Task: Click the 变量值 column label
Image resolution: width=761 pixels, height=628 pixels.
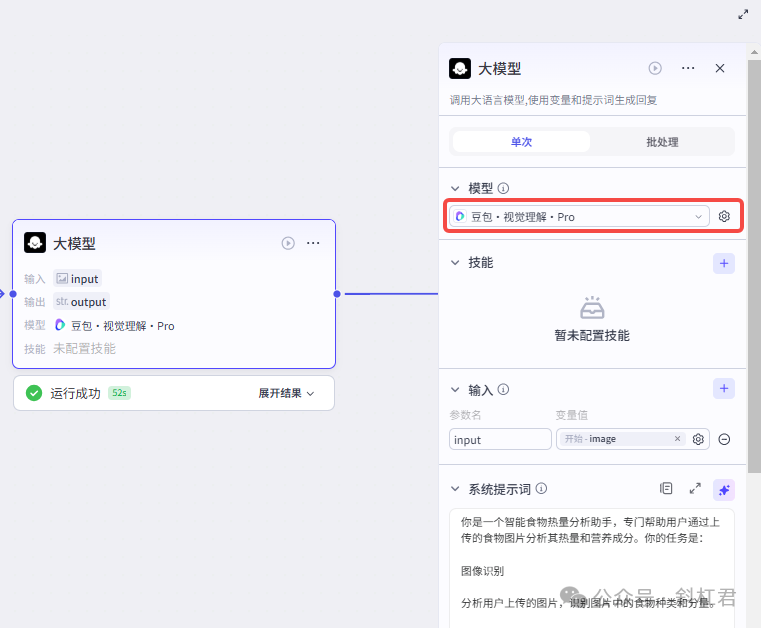Action: click(x=571, y=415)
